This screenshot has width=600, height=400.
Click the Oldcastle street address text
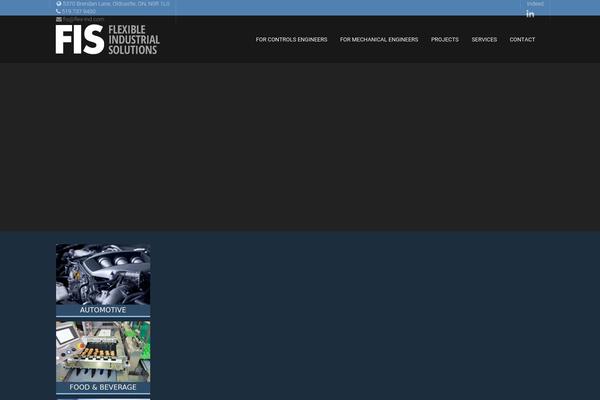point(116,4)
